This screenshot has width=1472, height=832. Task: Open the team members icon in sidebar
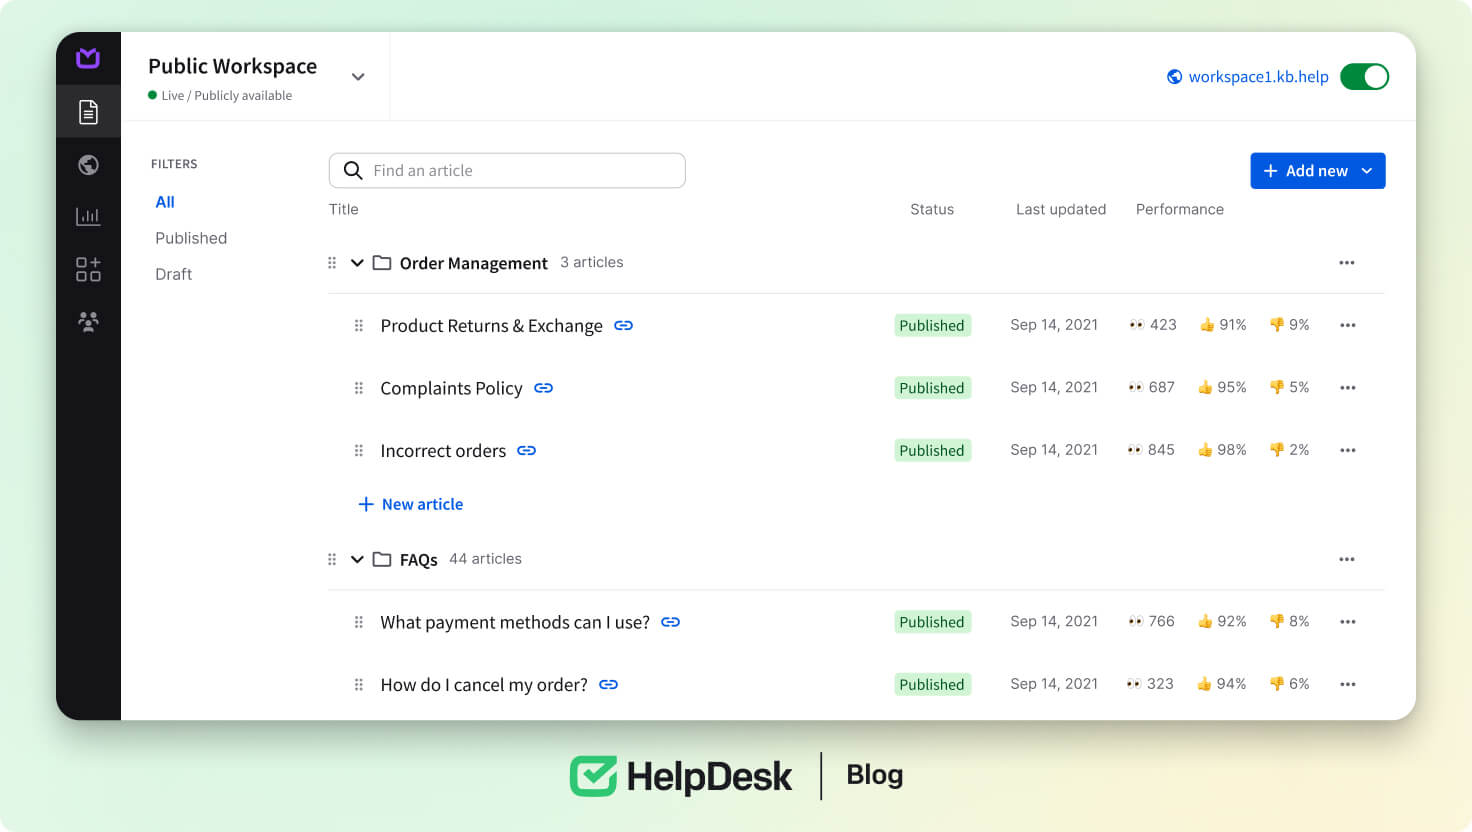[x=88, y=321]
